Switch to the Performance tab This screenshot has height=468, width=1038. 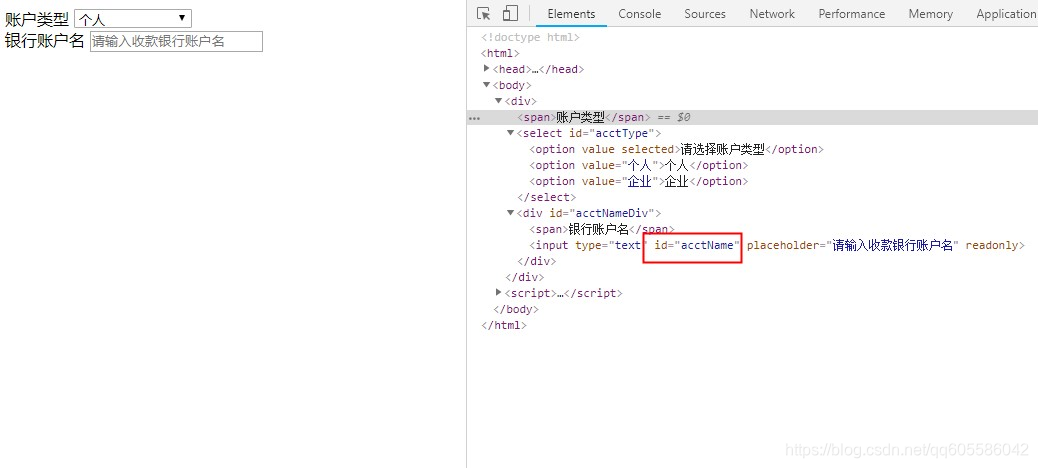click(x=851, y=14)
